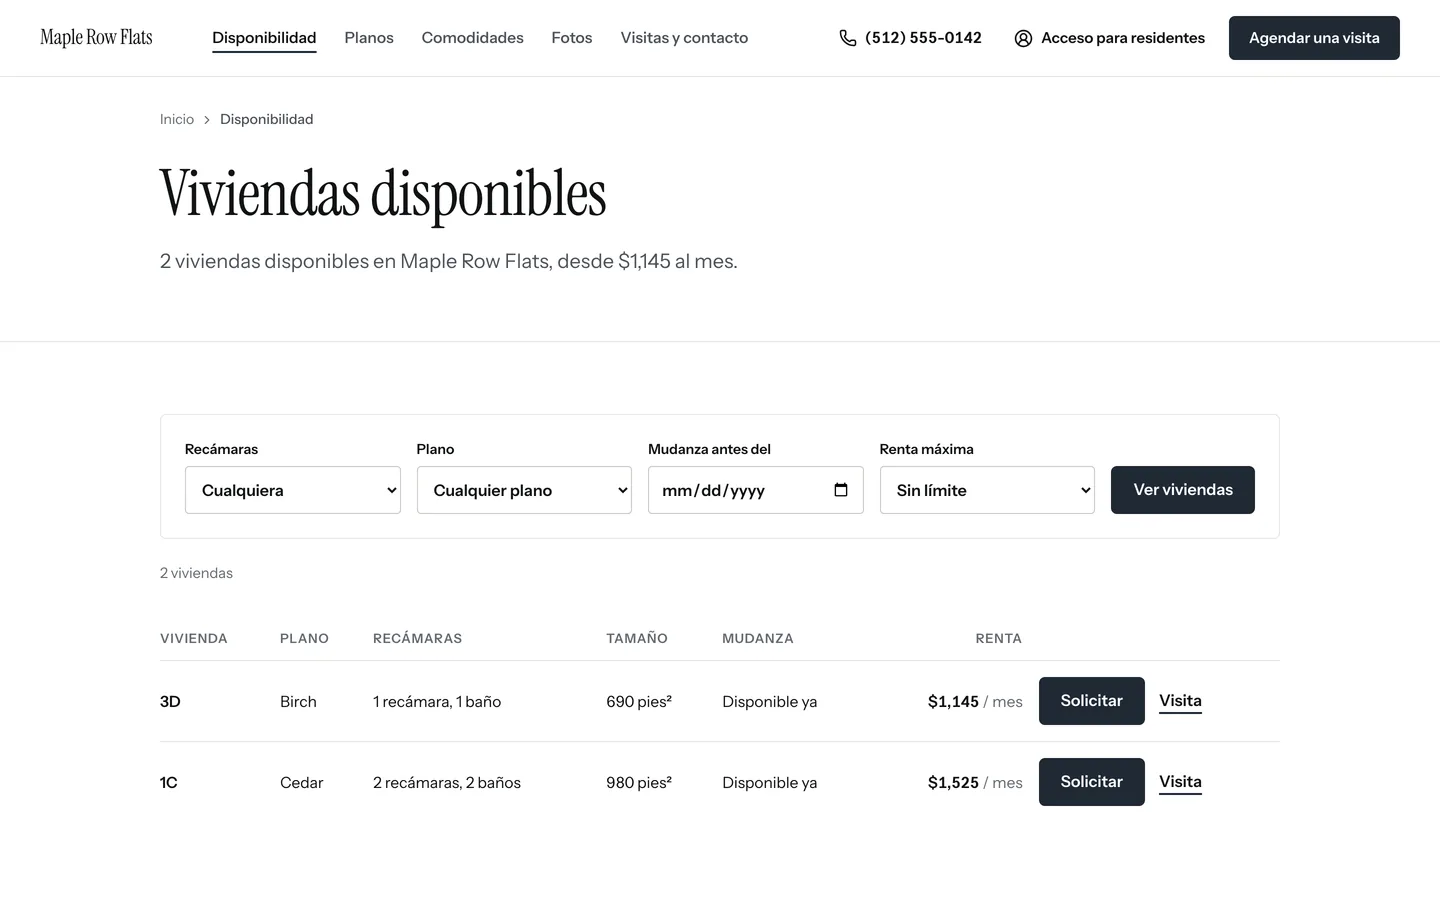Click Solicitar for unit 1C
The image size is (1440, 900).
click(x=1092, y=782)
